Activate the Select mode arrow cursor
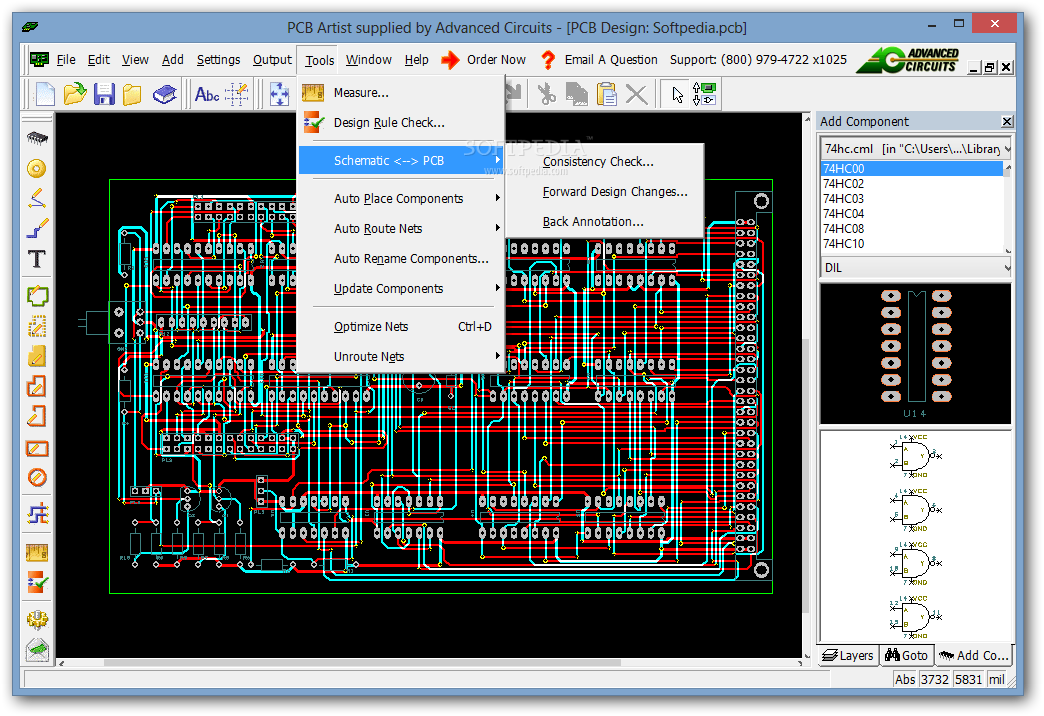This screenshot has height=716, width=1044. click(x=677, y=94)
